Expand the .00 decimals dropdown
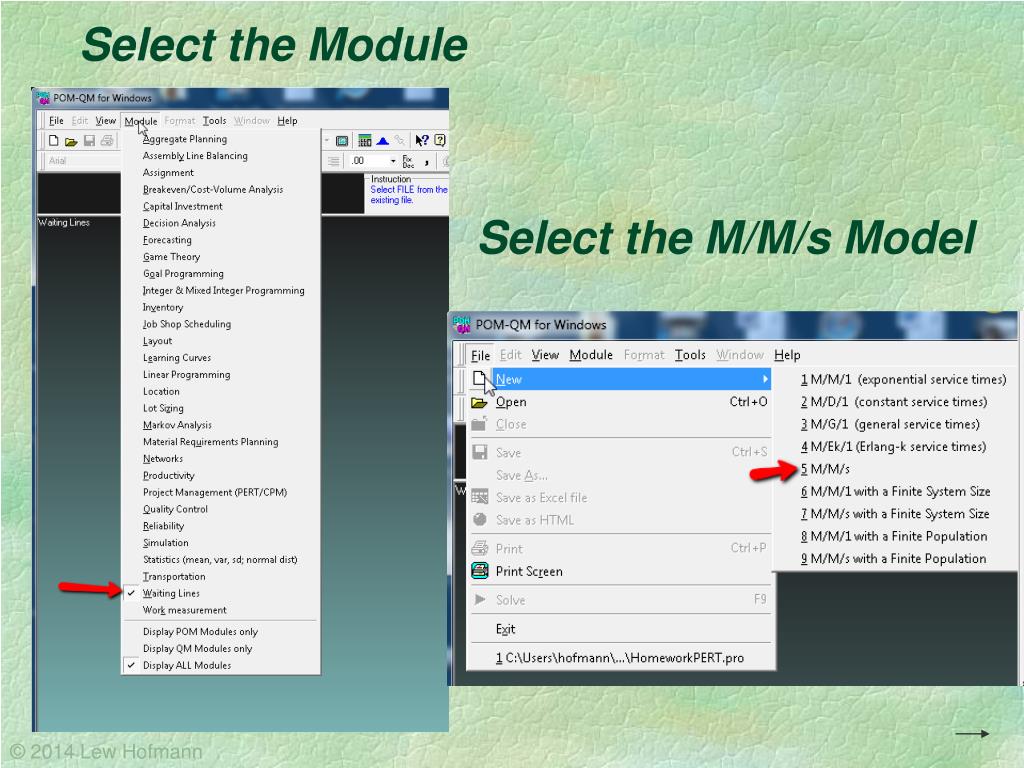Viewport: 1024px width, 768px height. 393,161
